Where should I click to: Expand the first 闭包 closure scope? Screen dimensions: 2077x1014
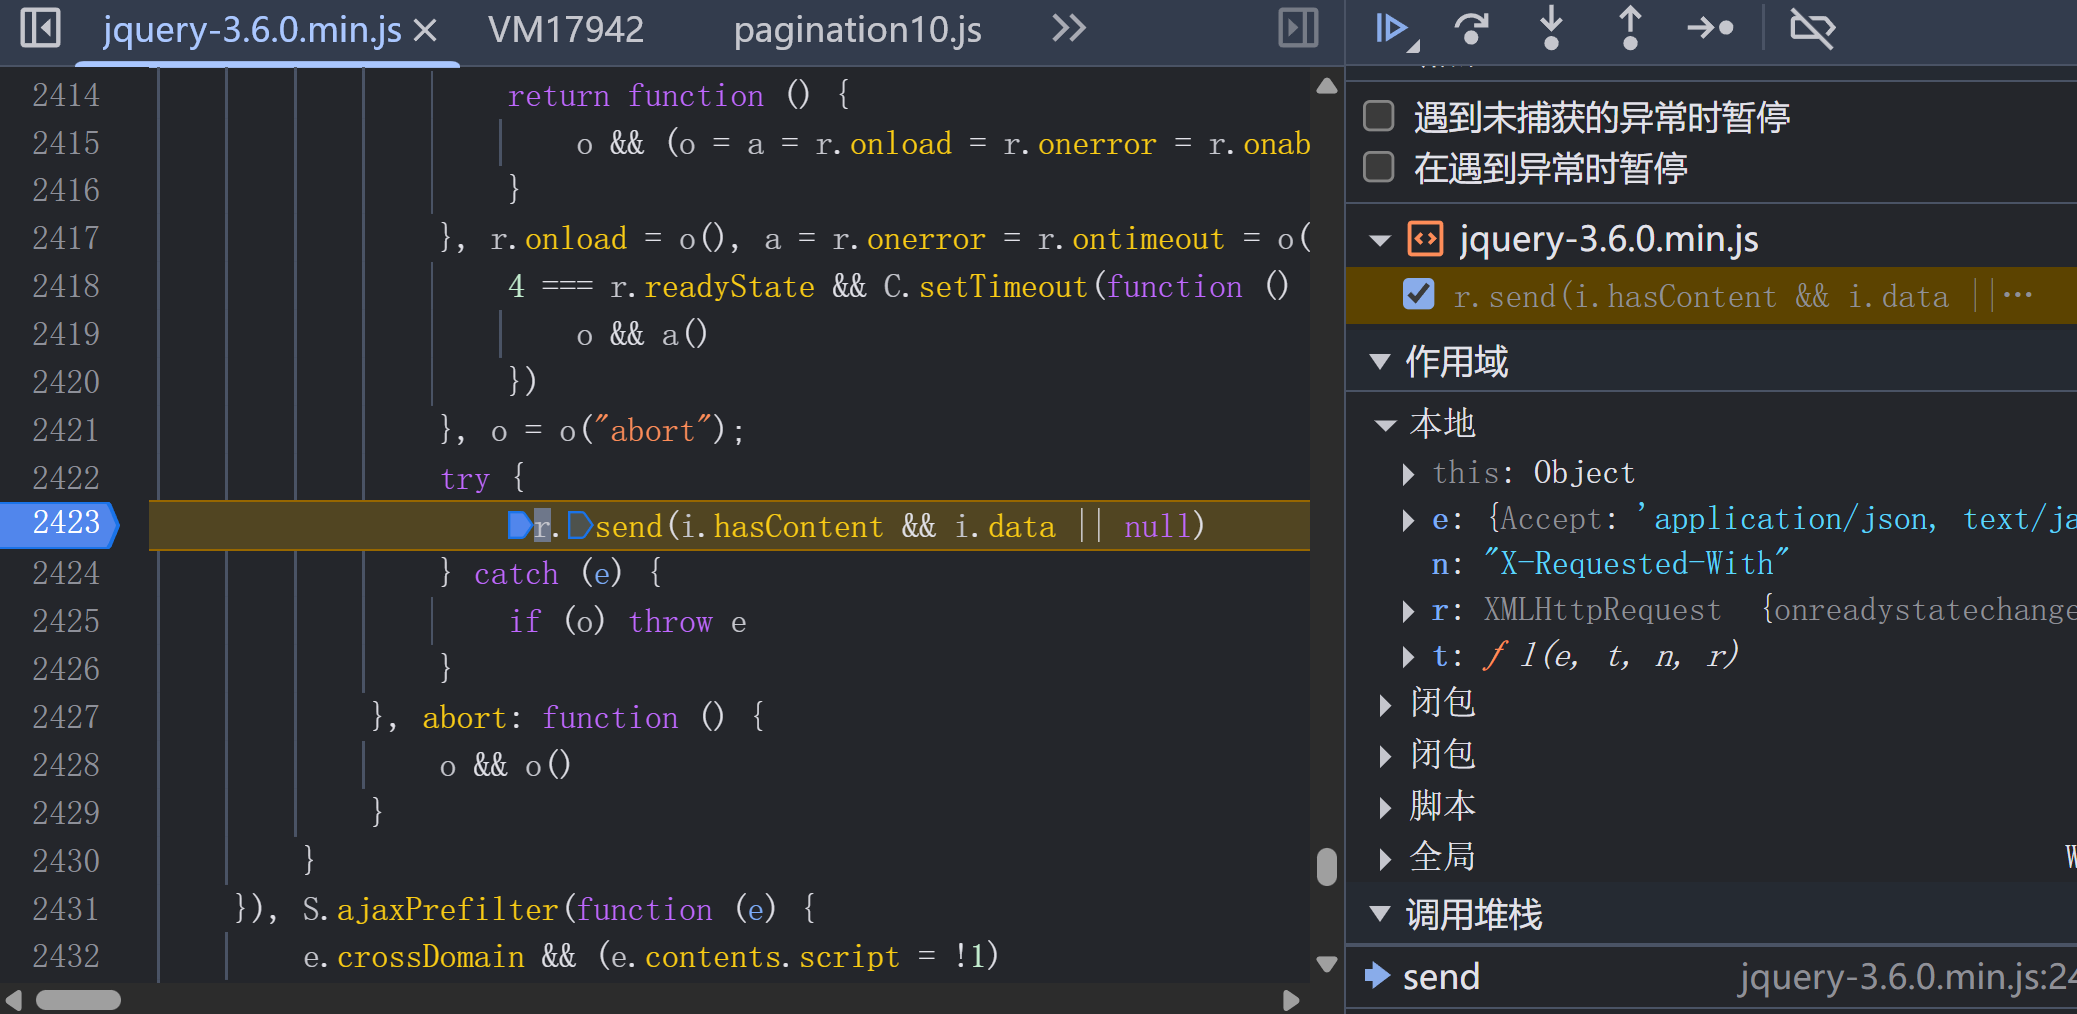pos(1385,705)
